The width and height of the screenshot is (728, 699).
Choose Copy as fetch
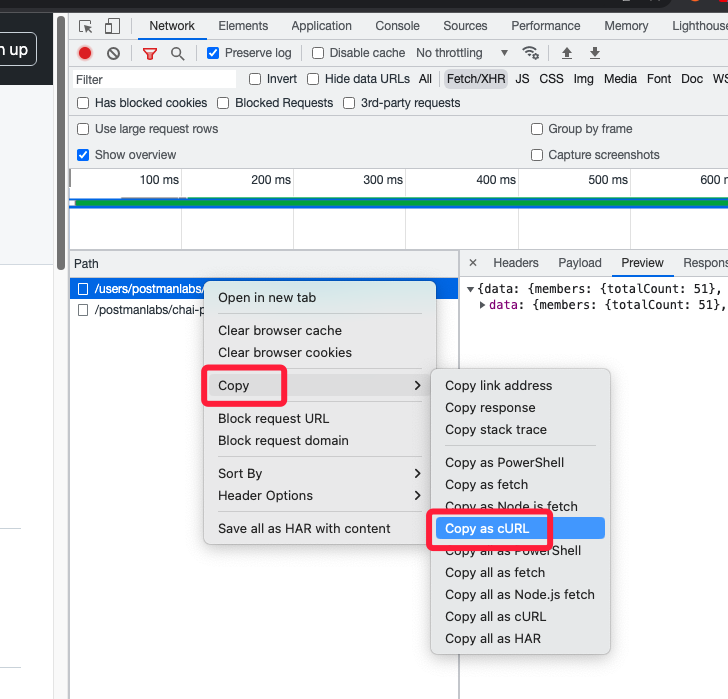(520, 484)
